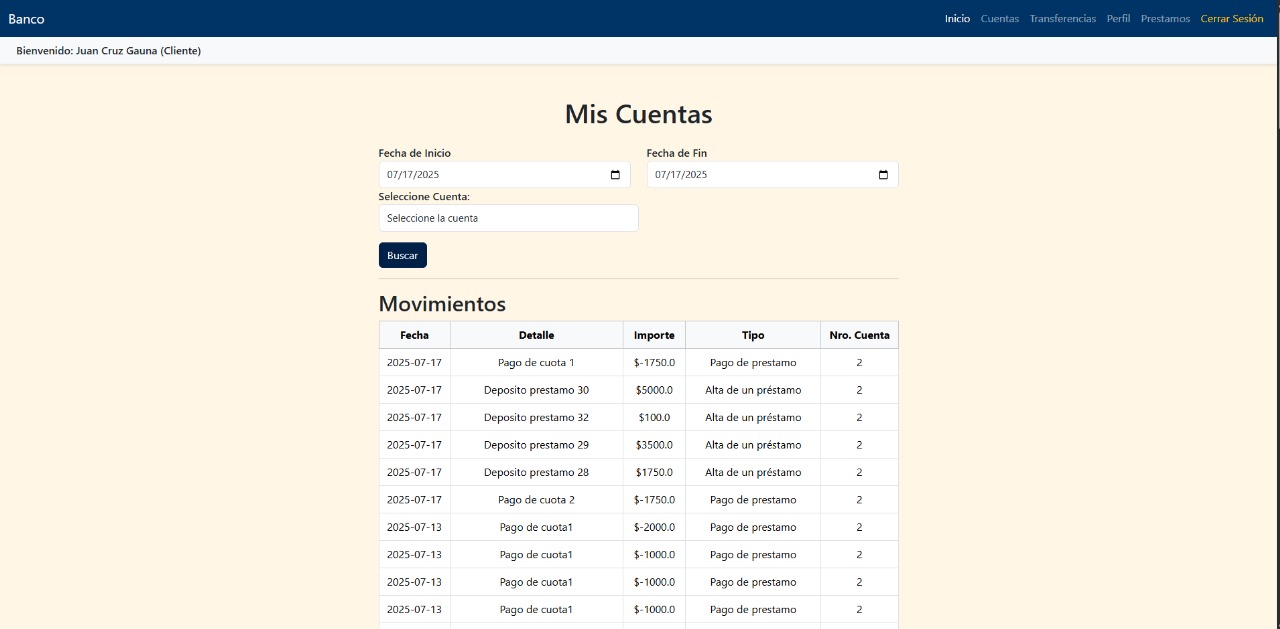The height and width of the screenshot is (629, 1280).
Task: Go to Inicio in the navbar
Action: 957,19
